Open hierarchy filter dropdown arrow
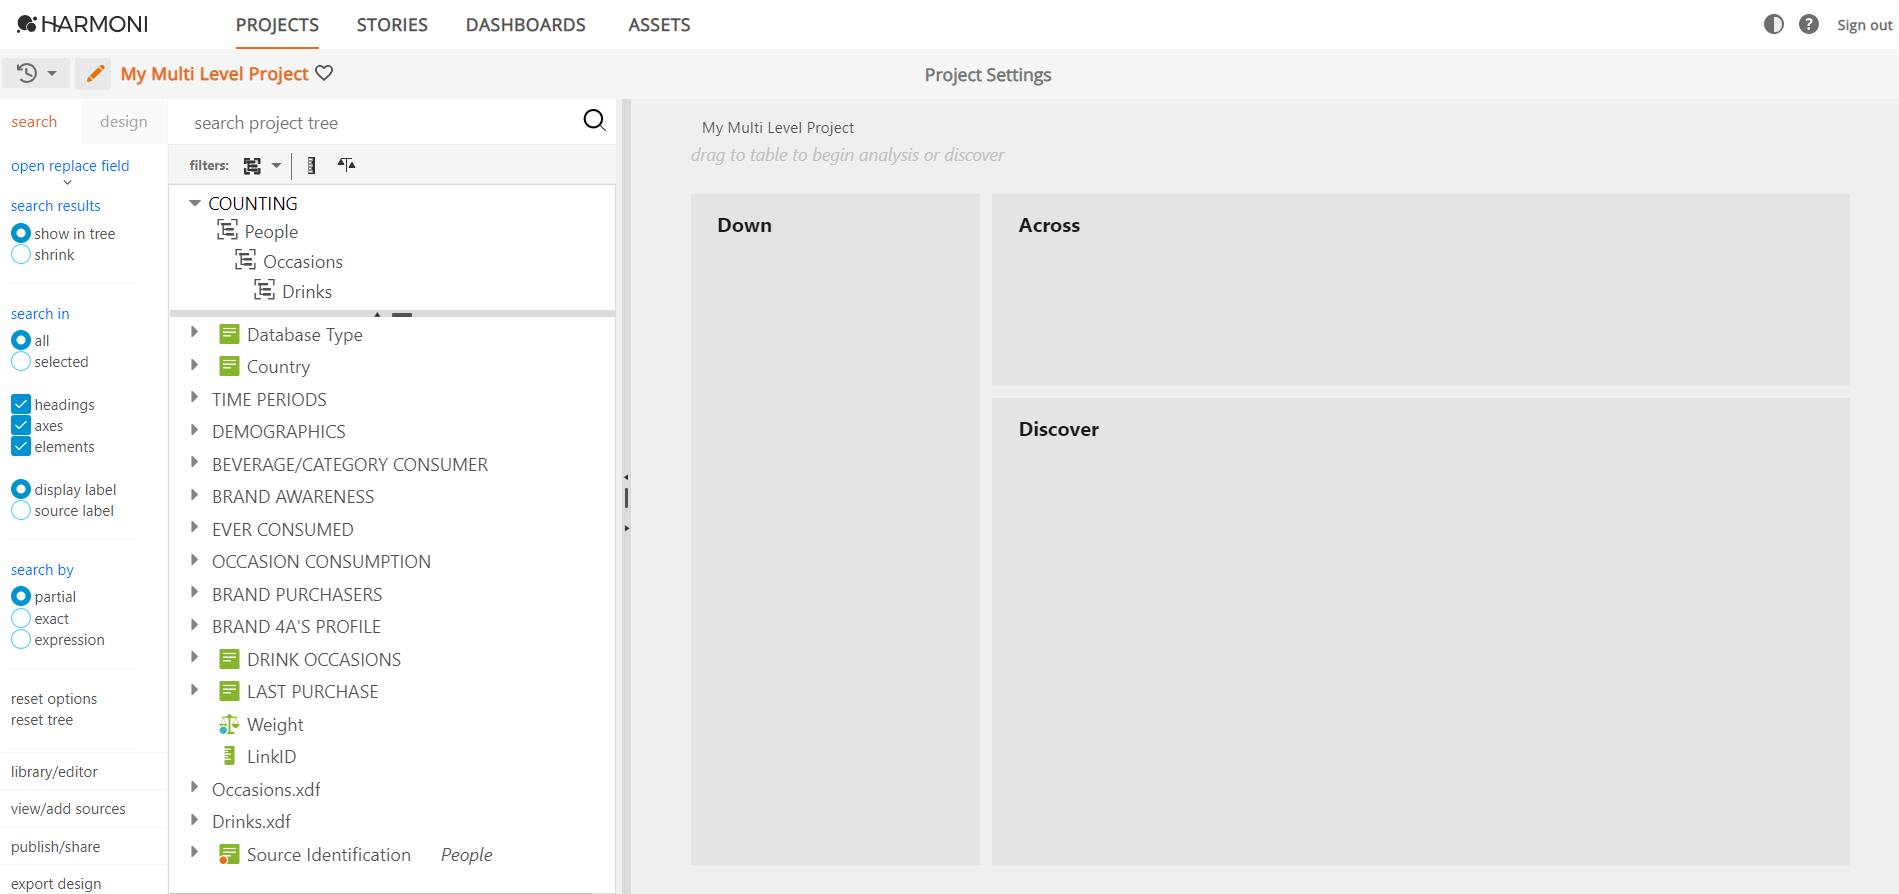 (276, 166)
